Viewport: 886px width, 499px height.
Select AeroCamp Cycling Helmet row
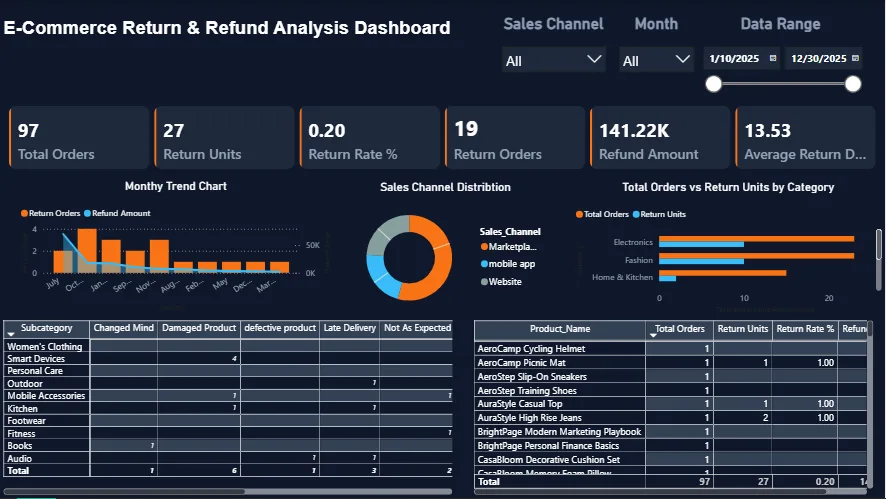pos(671,349)
